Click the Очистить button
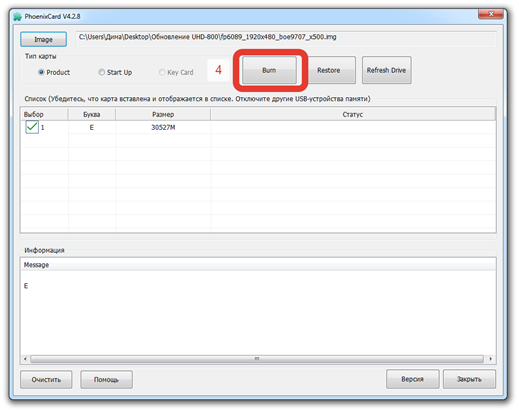This screenshot has height=412, width=519. (x=46, y=379)
